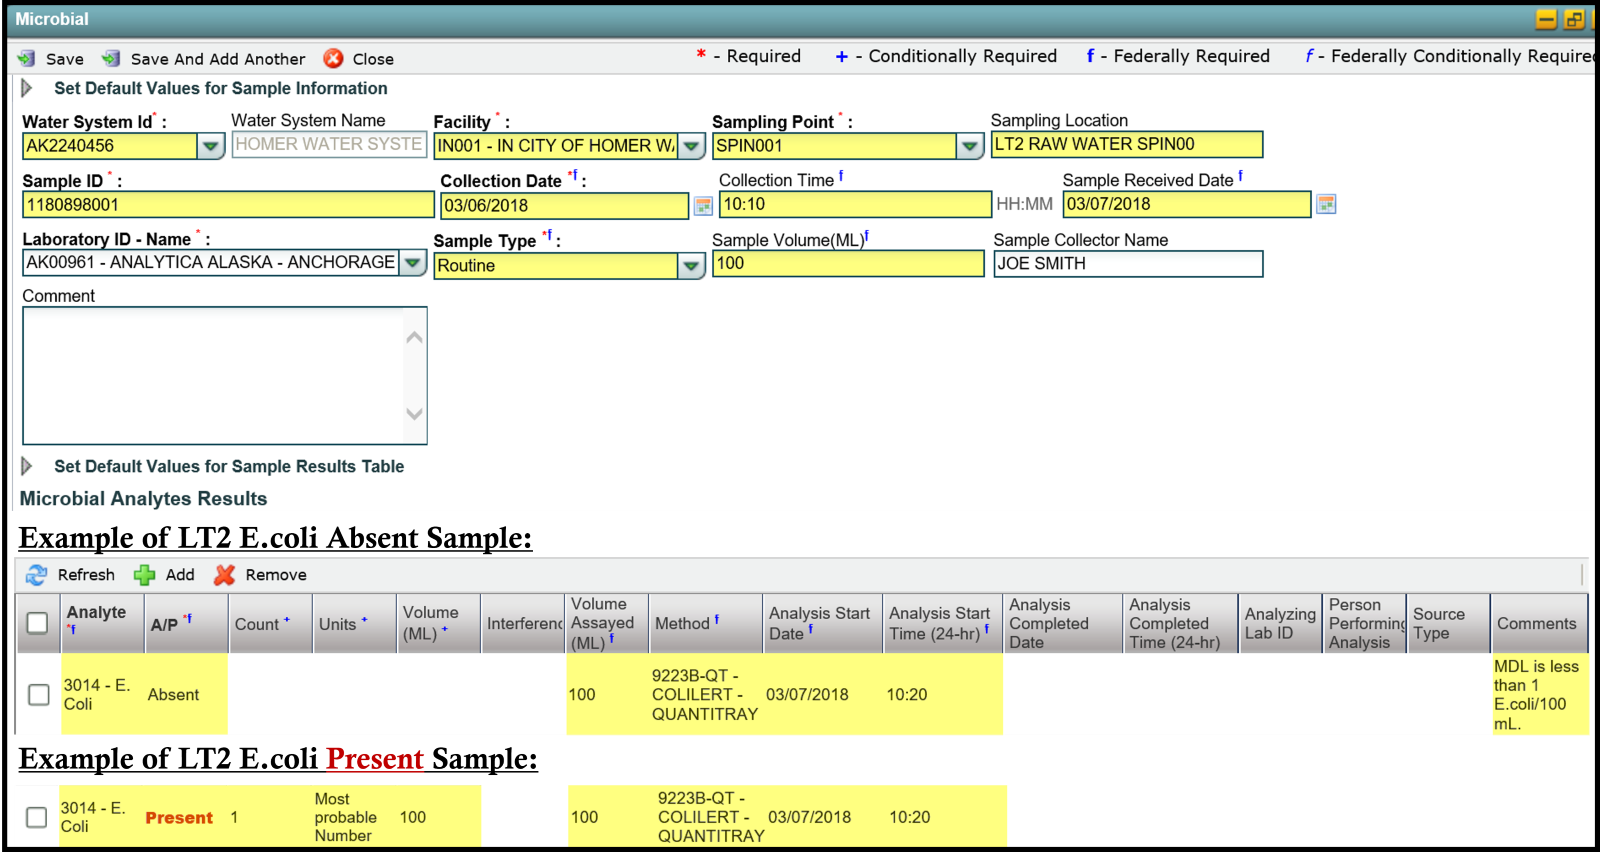Open Sample Received Date calendar picker

(1326, 204)
